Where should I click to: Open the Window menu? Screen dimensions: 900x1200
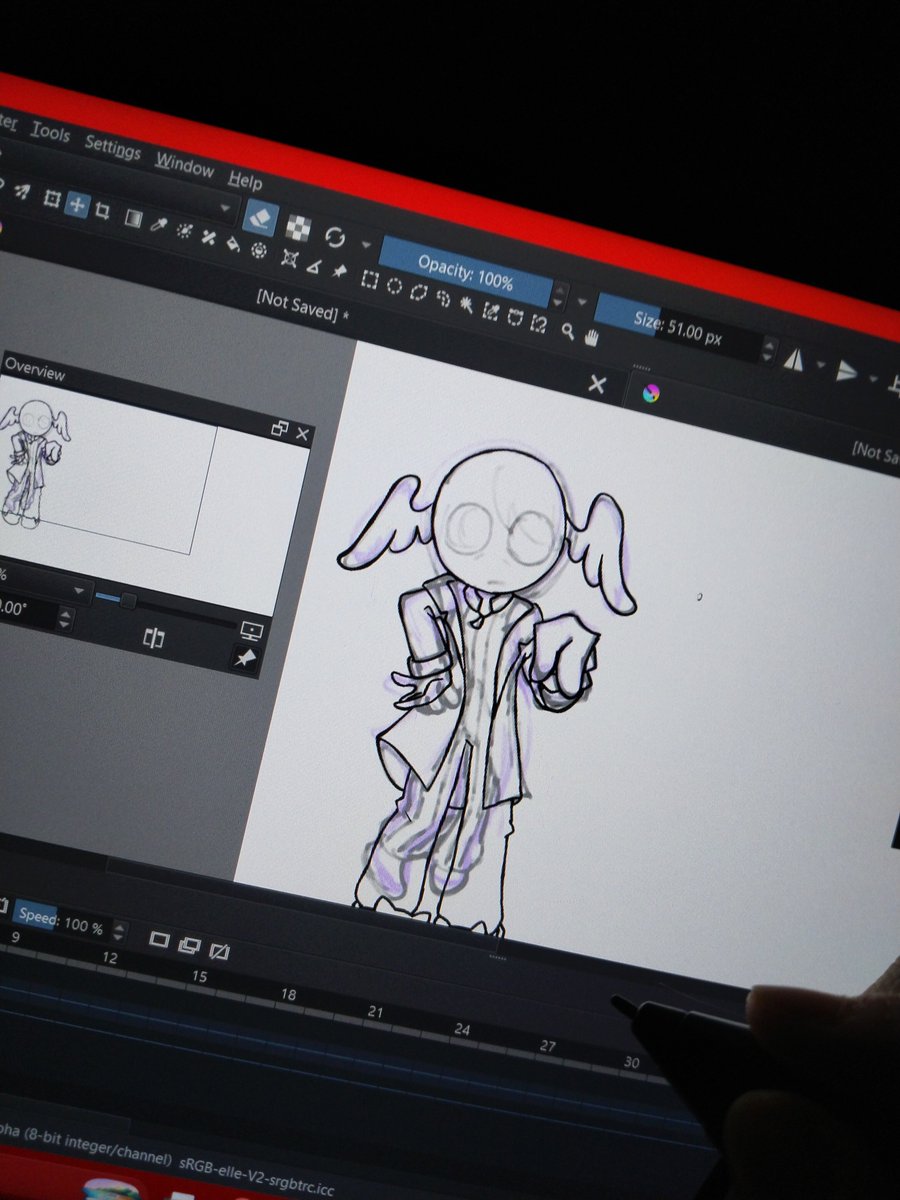[185, 165]
